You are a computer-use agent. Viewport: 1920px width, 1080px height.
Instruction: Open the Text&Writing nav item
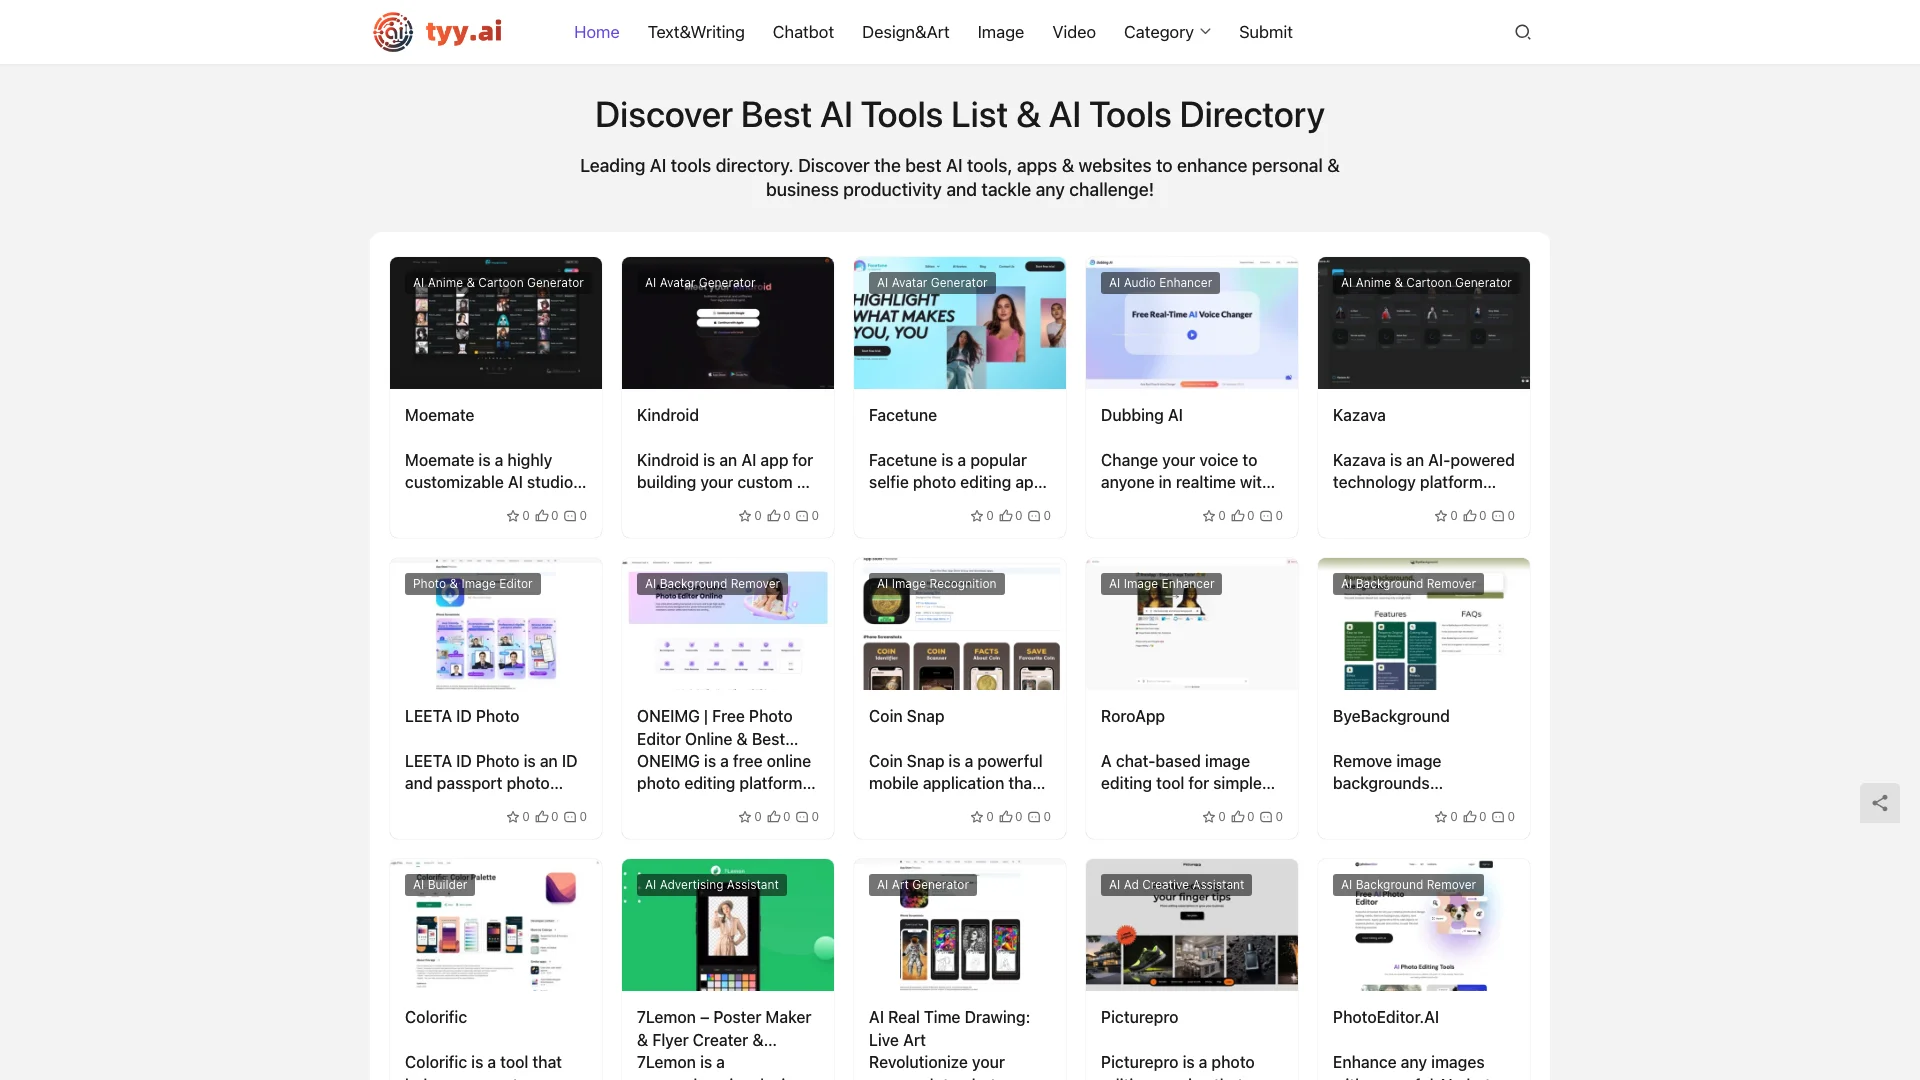[x=696, y=32]
